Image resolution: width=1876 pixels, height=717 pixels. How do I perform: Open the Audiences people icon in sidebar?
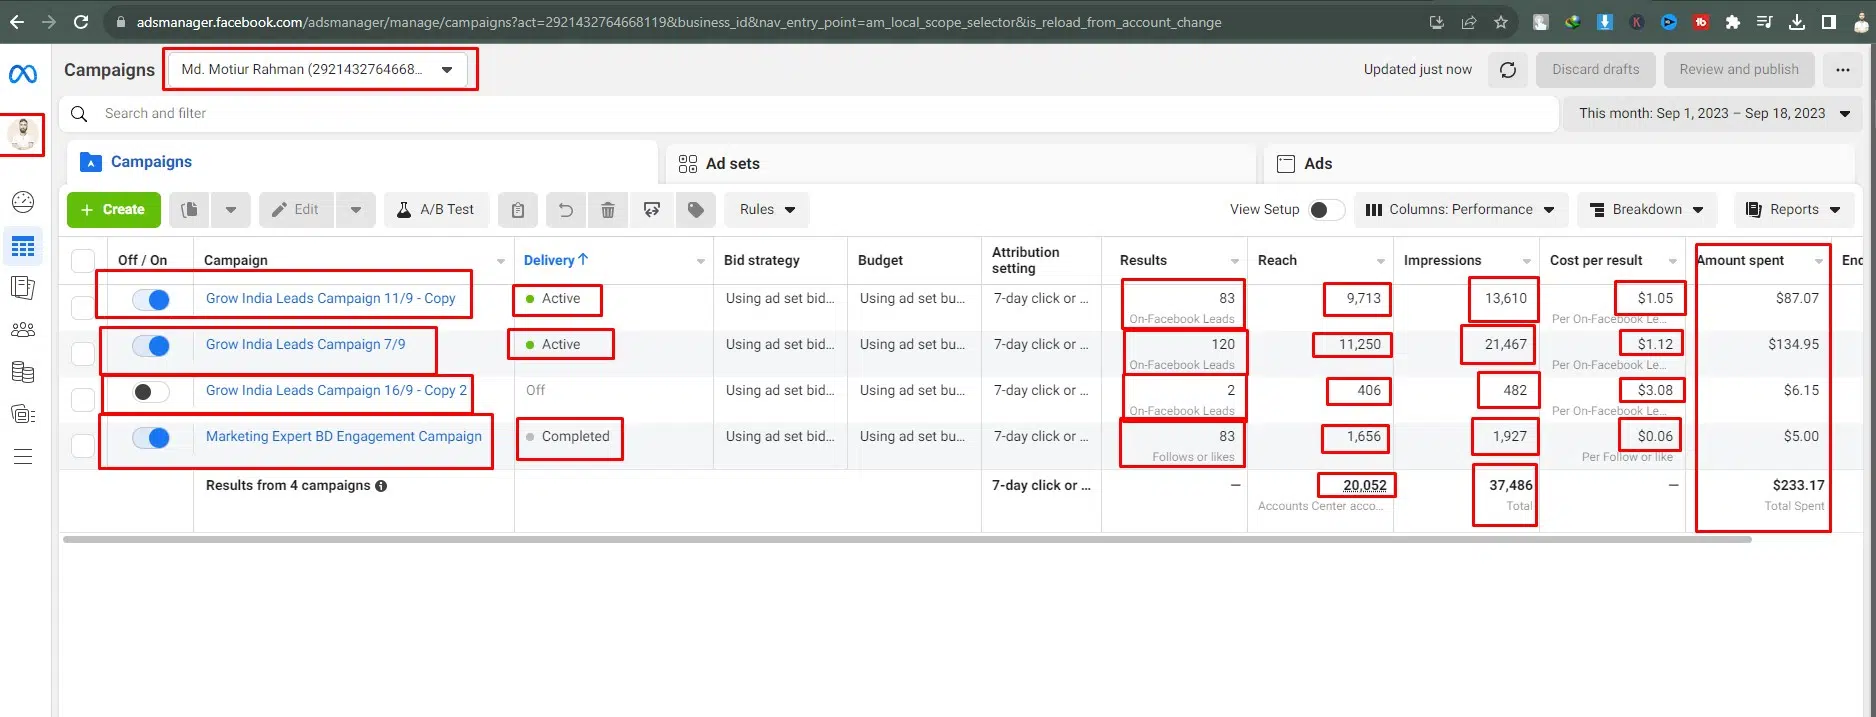(22, 330)
